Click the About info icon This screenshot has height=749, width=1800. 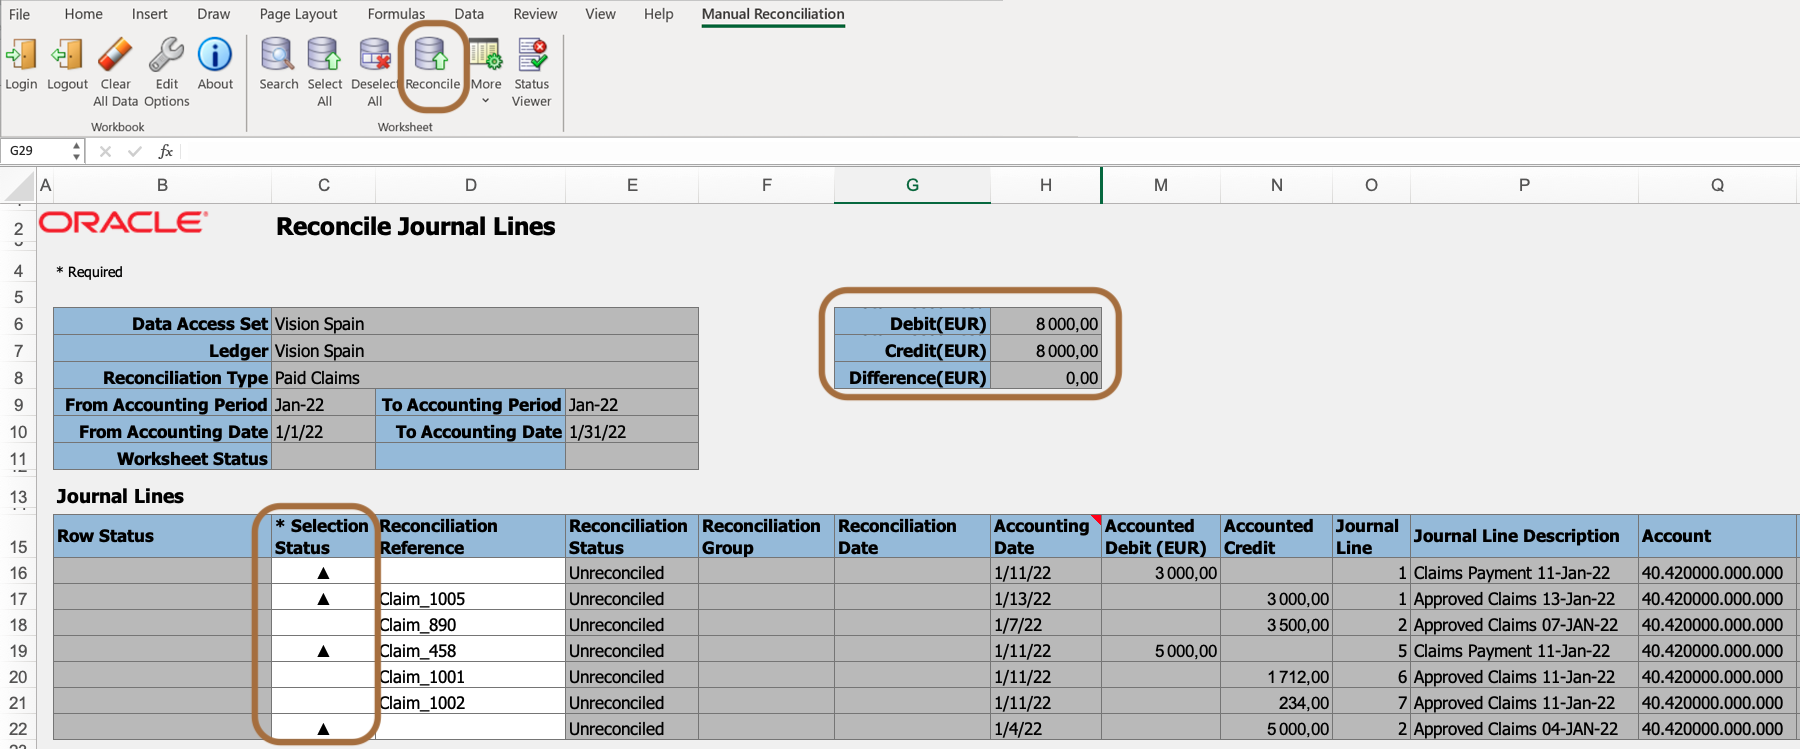coord(215,56)
